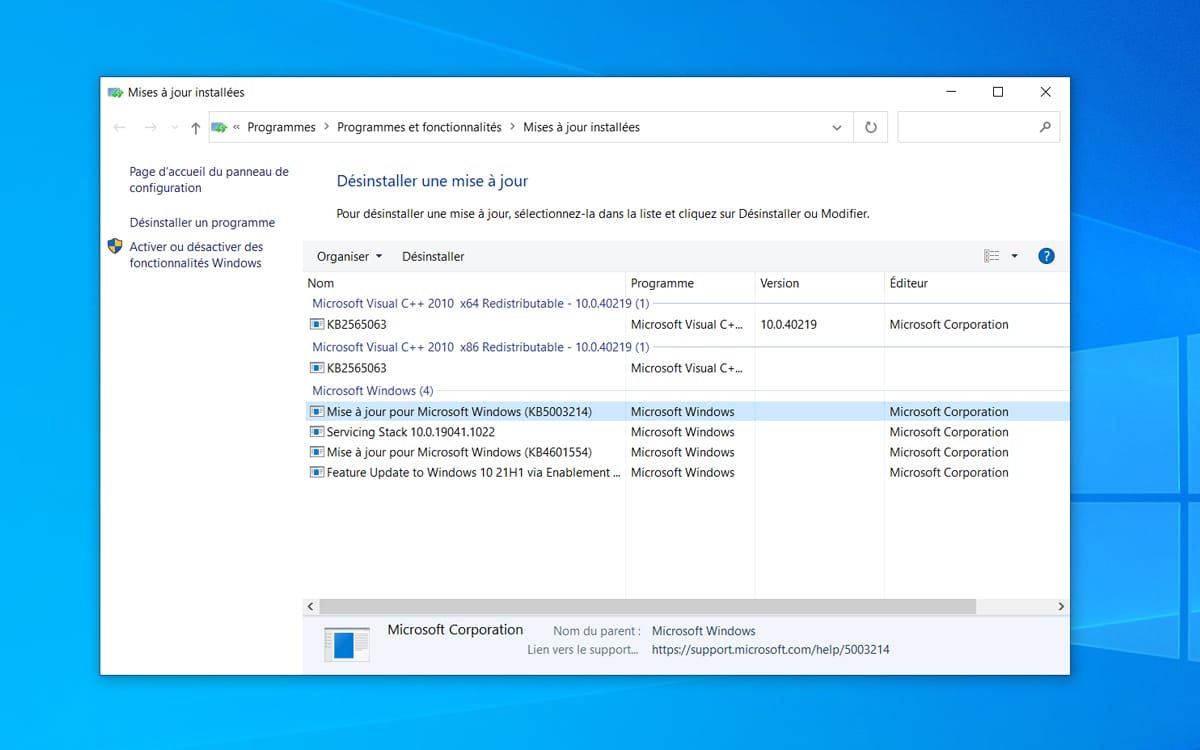This screenshot has width=1200, height=750.
Task: Click the Désinstaller button
Action: tap(433, 256)
